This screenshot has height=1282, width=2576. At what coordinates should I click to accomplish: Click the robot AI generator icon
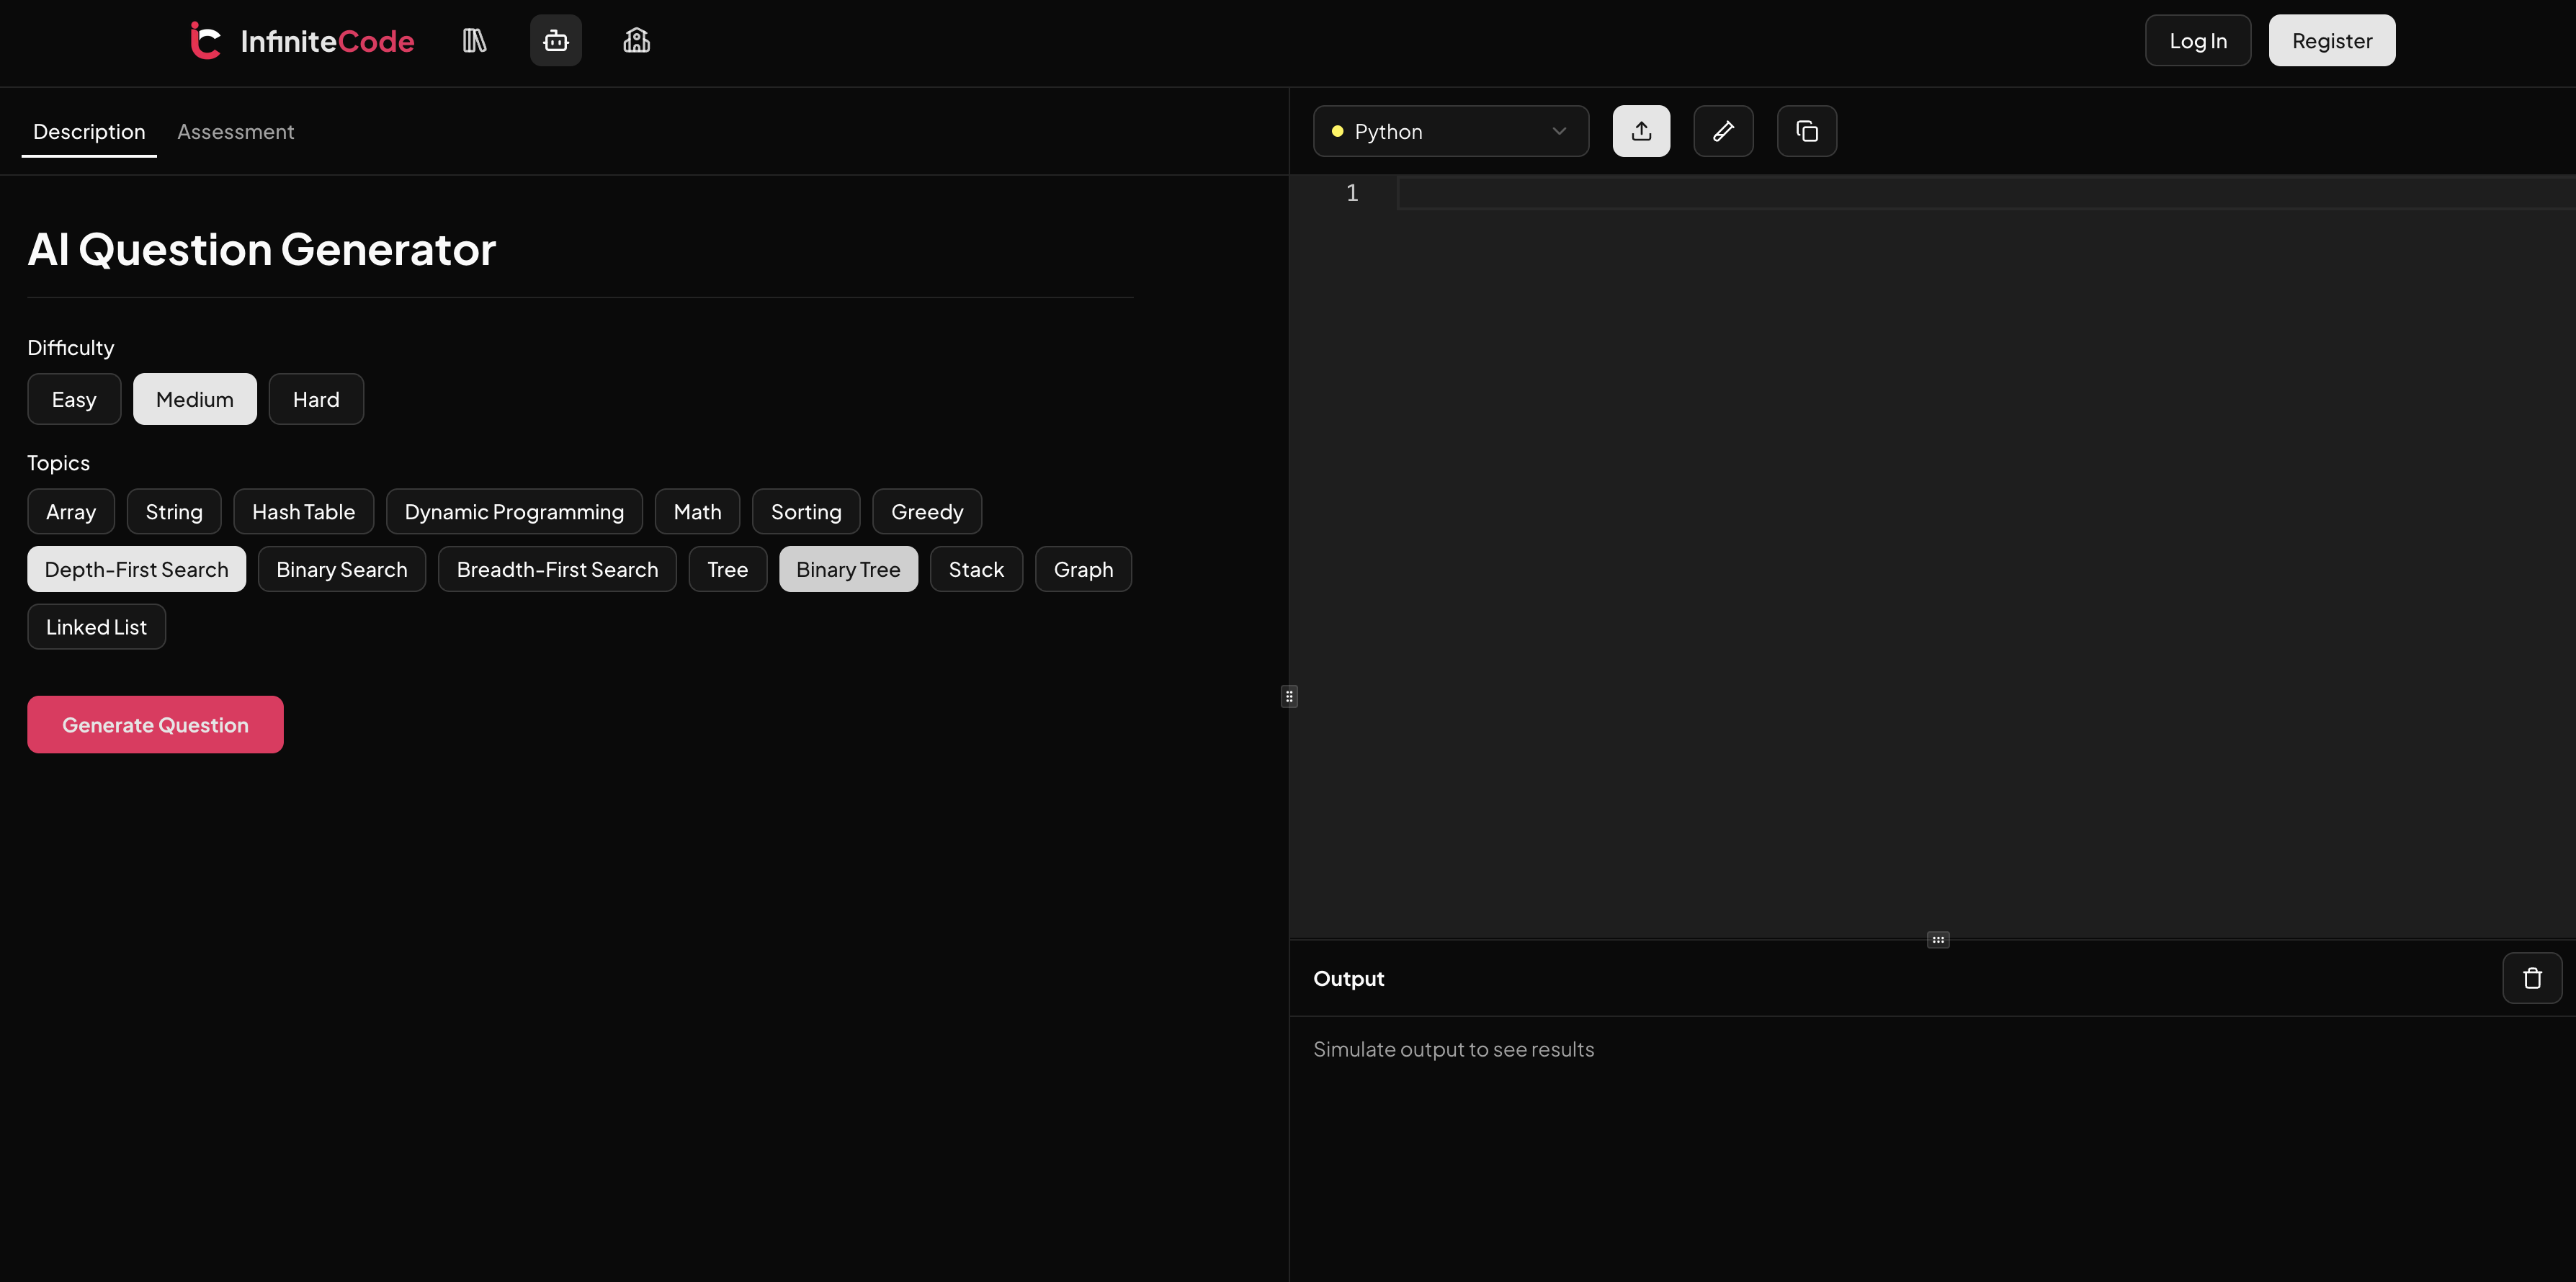click(x=555, y=41)
